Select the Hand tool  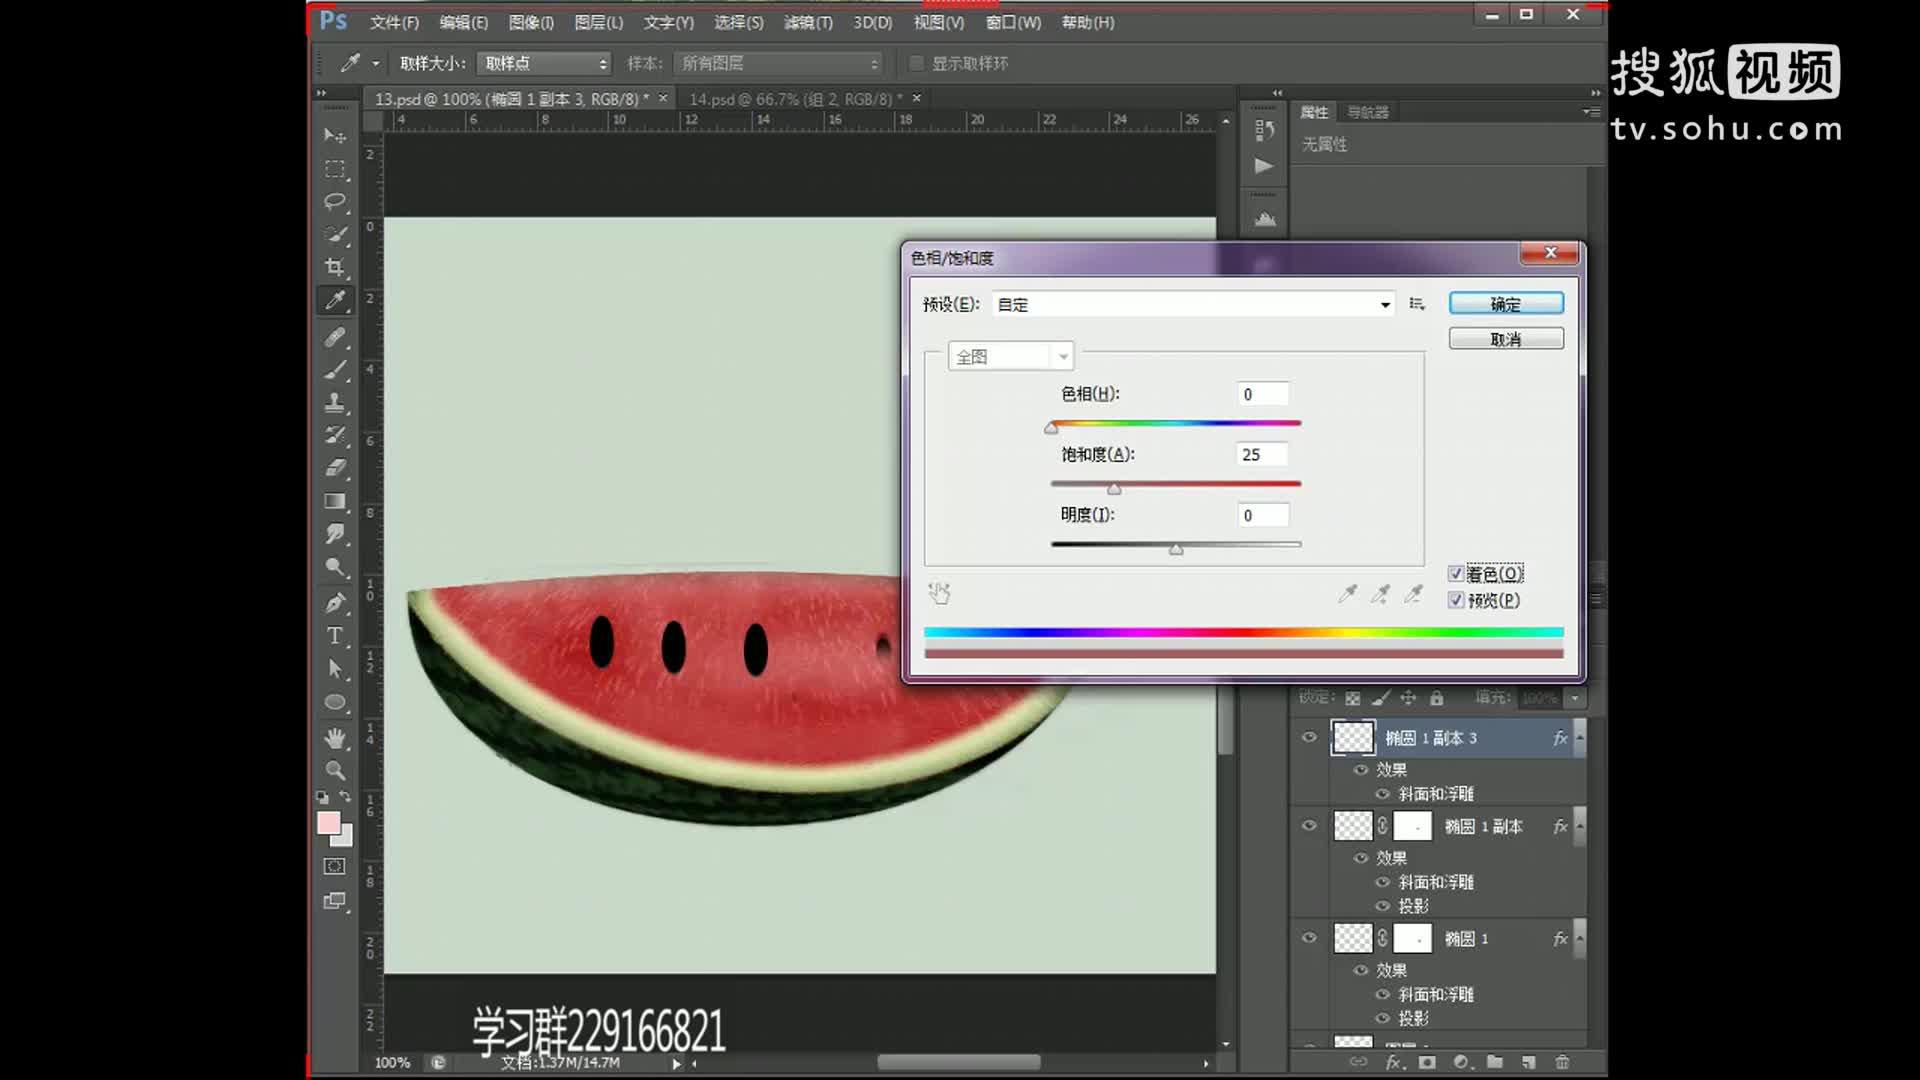(x=335, y=737)
